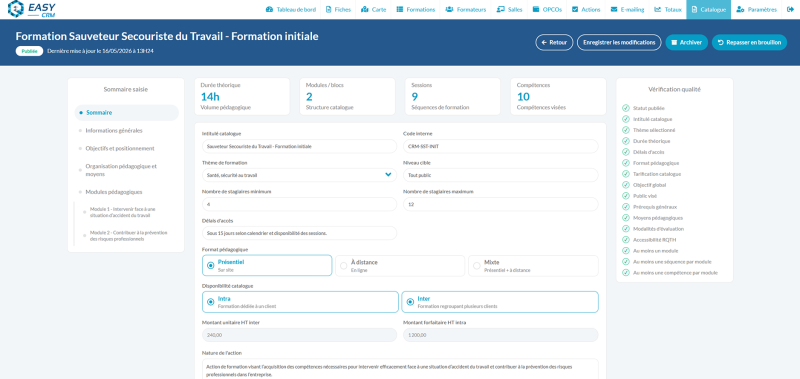This screenshot has width=800, height=379.
Task: Go to the Salles page
Action: click(x=509, y=9)
